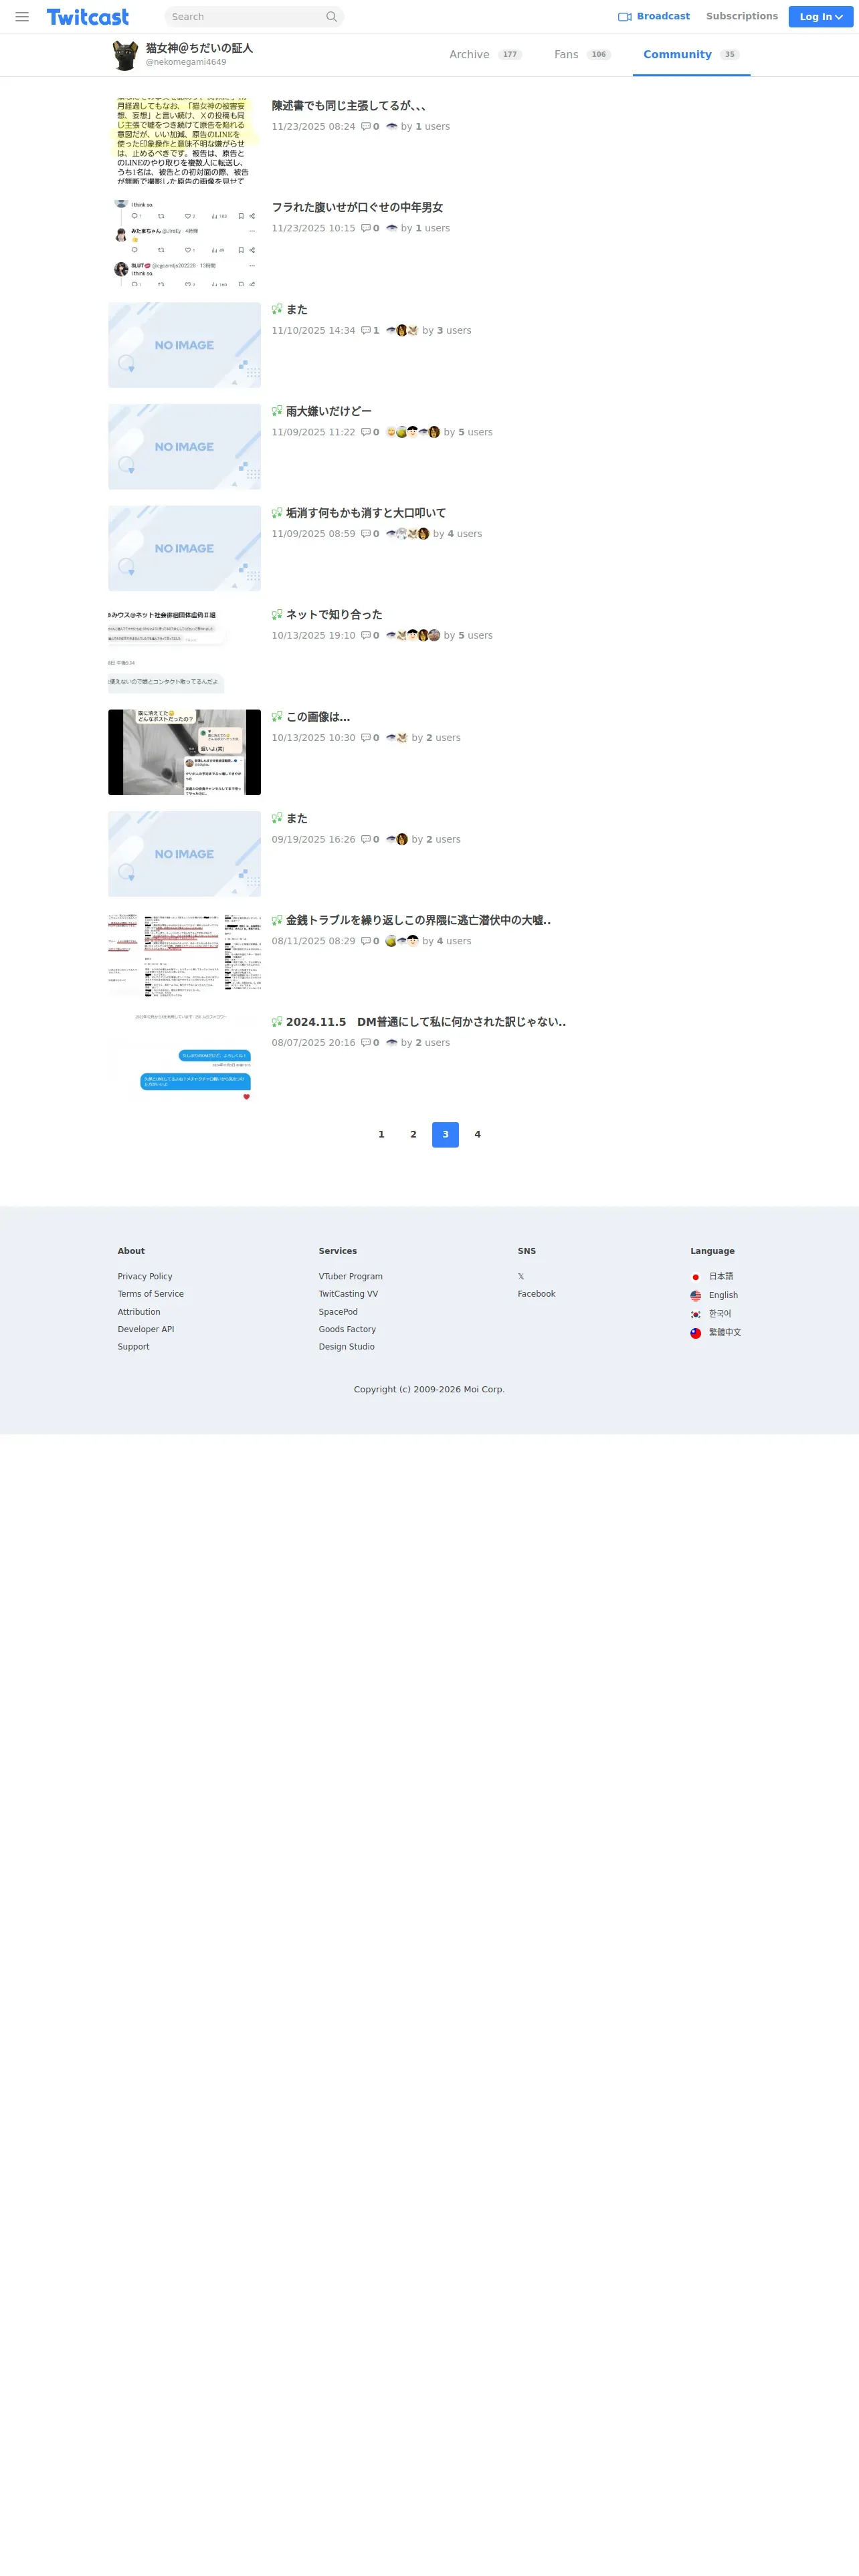859x2576 pixels.
Task: Open thumbnail of 2024.11.5 DM post
Action: pyautogui.click(x=184, y=1057)
